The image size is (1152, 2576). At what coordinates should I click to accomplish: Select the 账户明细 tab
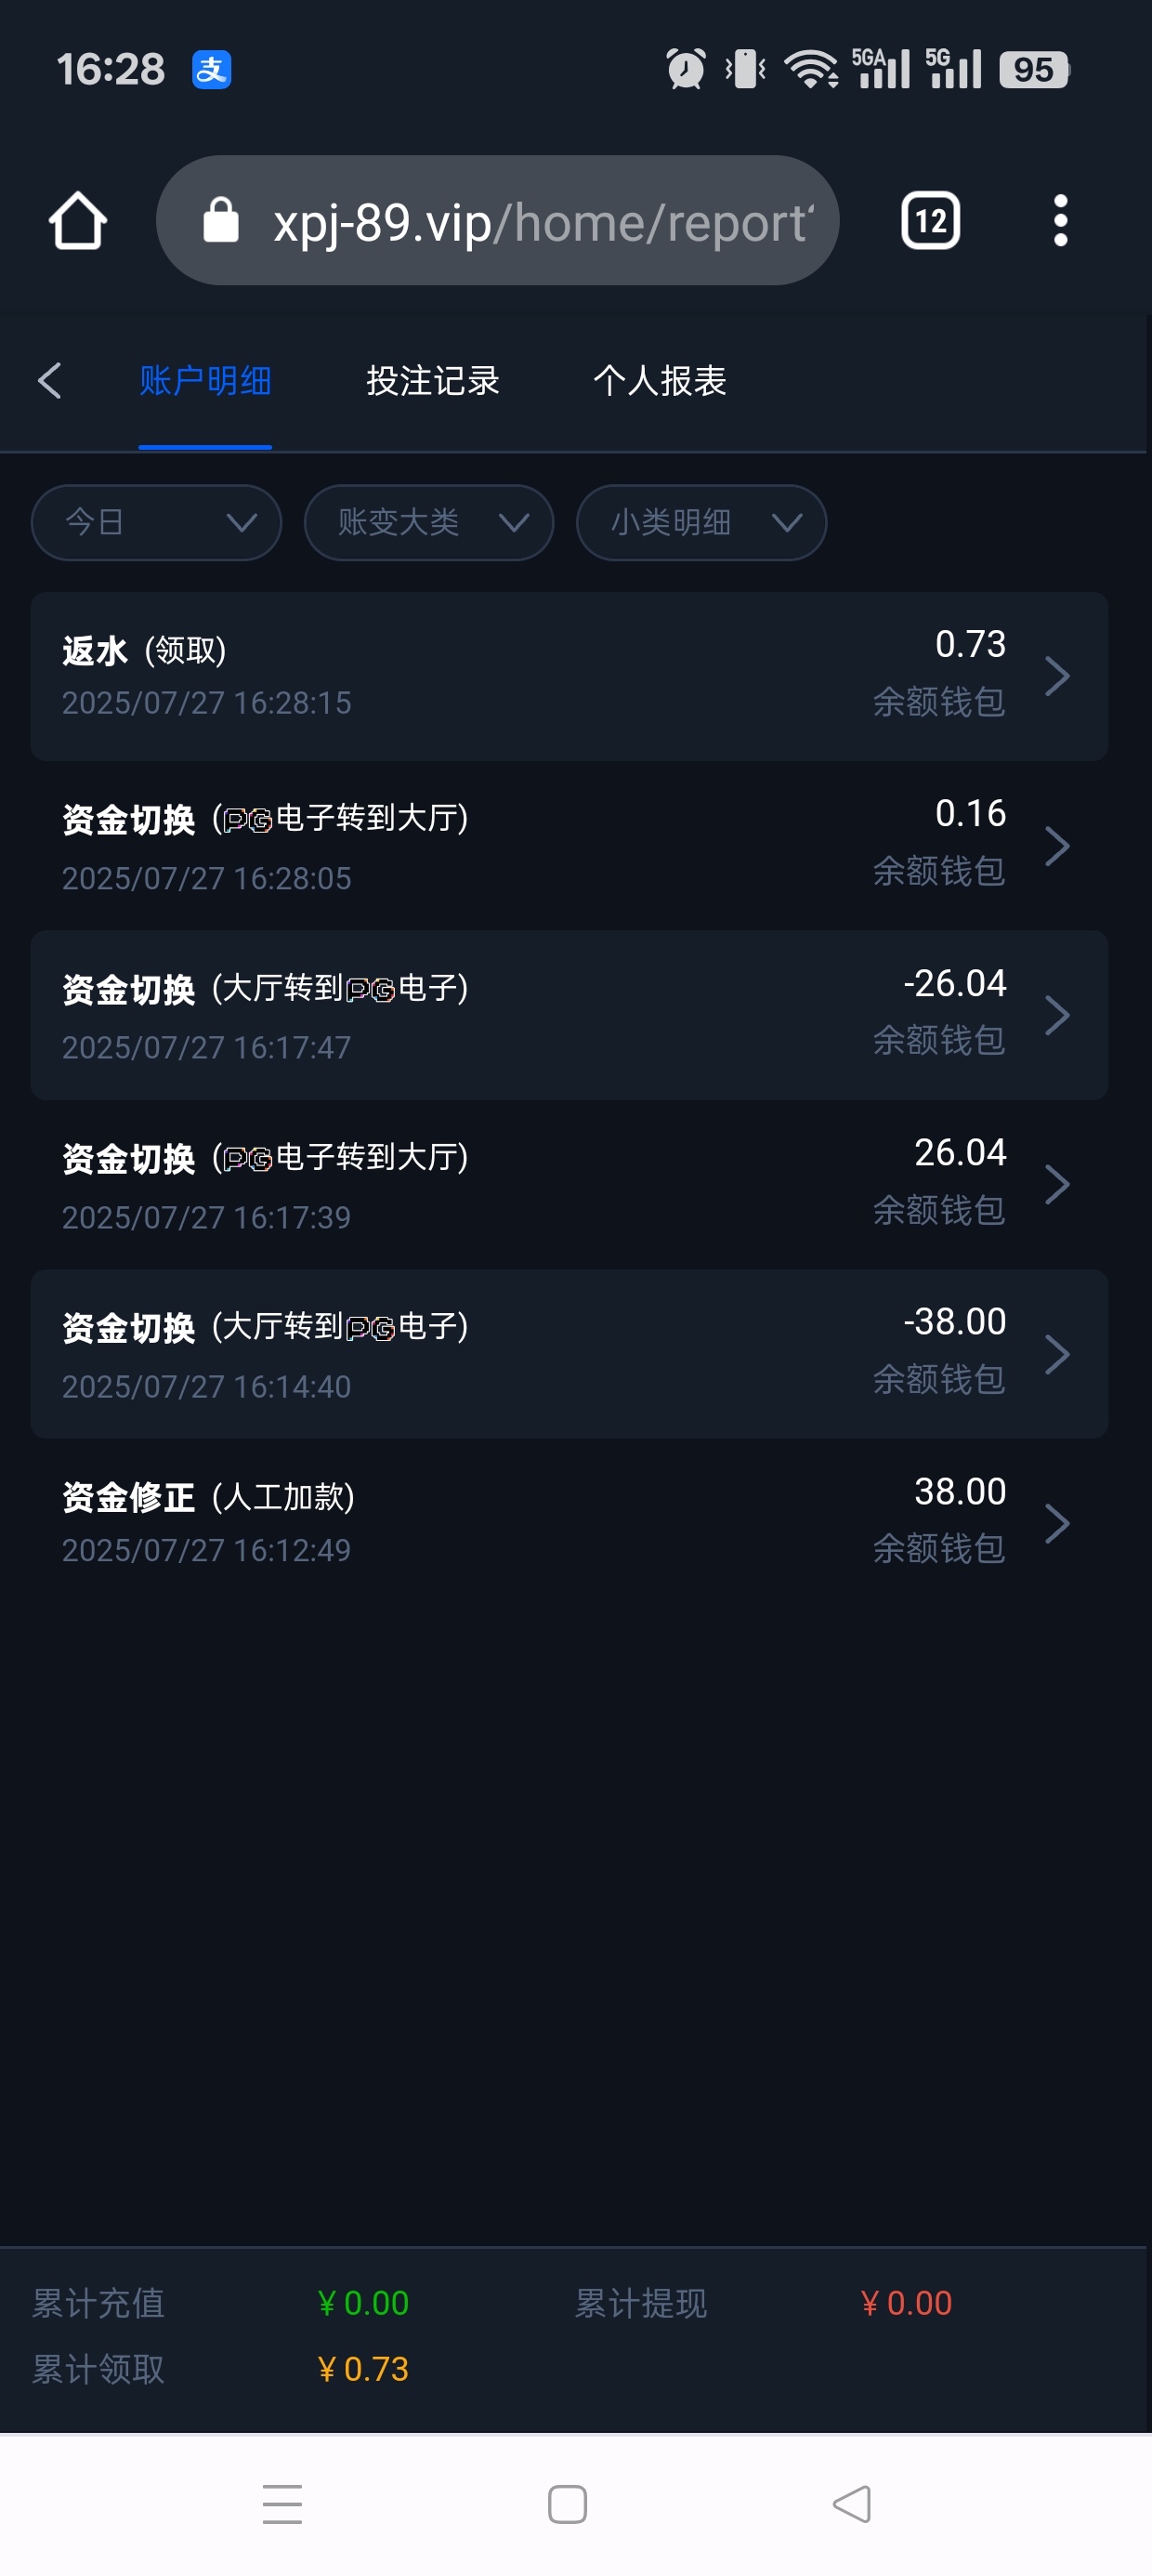205,381
